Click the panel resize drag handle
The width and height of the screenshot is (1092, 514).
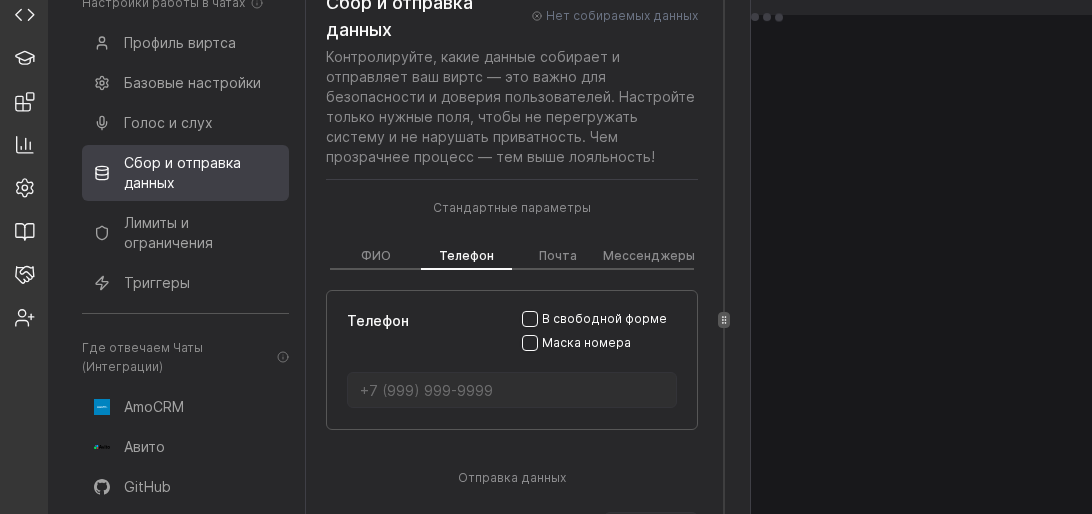coord(724,320)
